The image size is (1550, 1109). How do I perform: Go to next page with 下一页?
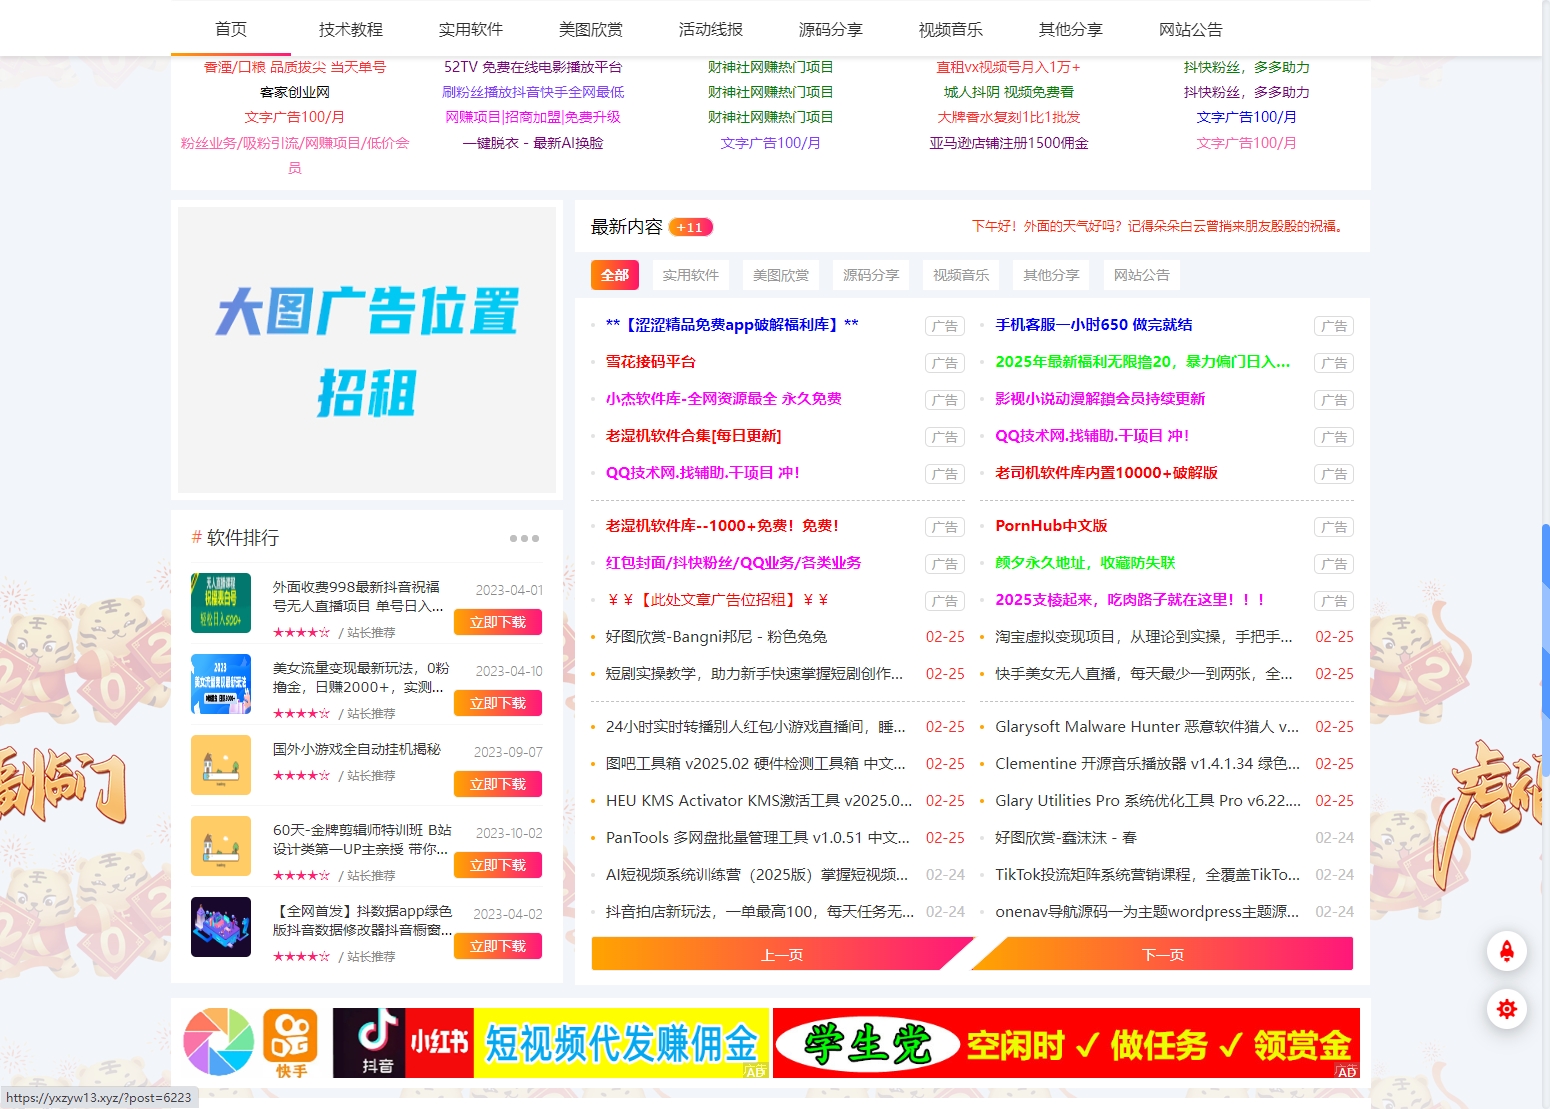click(1163, 954)
